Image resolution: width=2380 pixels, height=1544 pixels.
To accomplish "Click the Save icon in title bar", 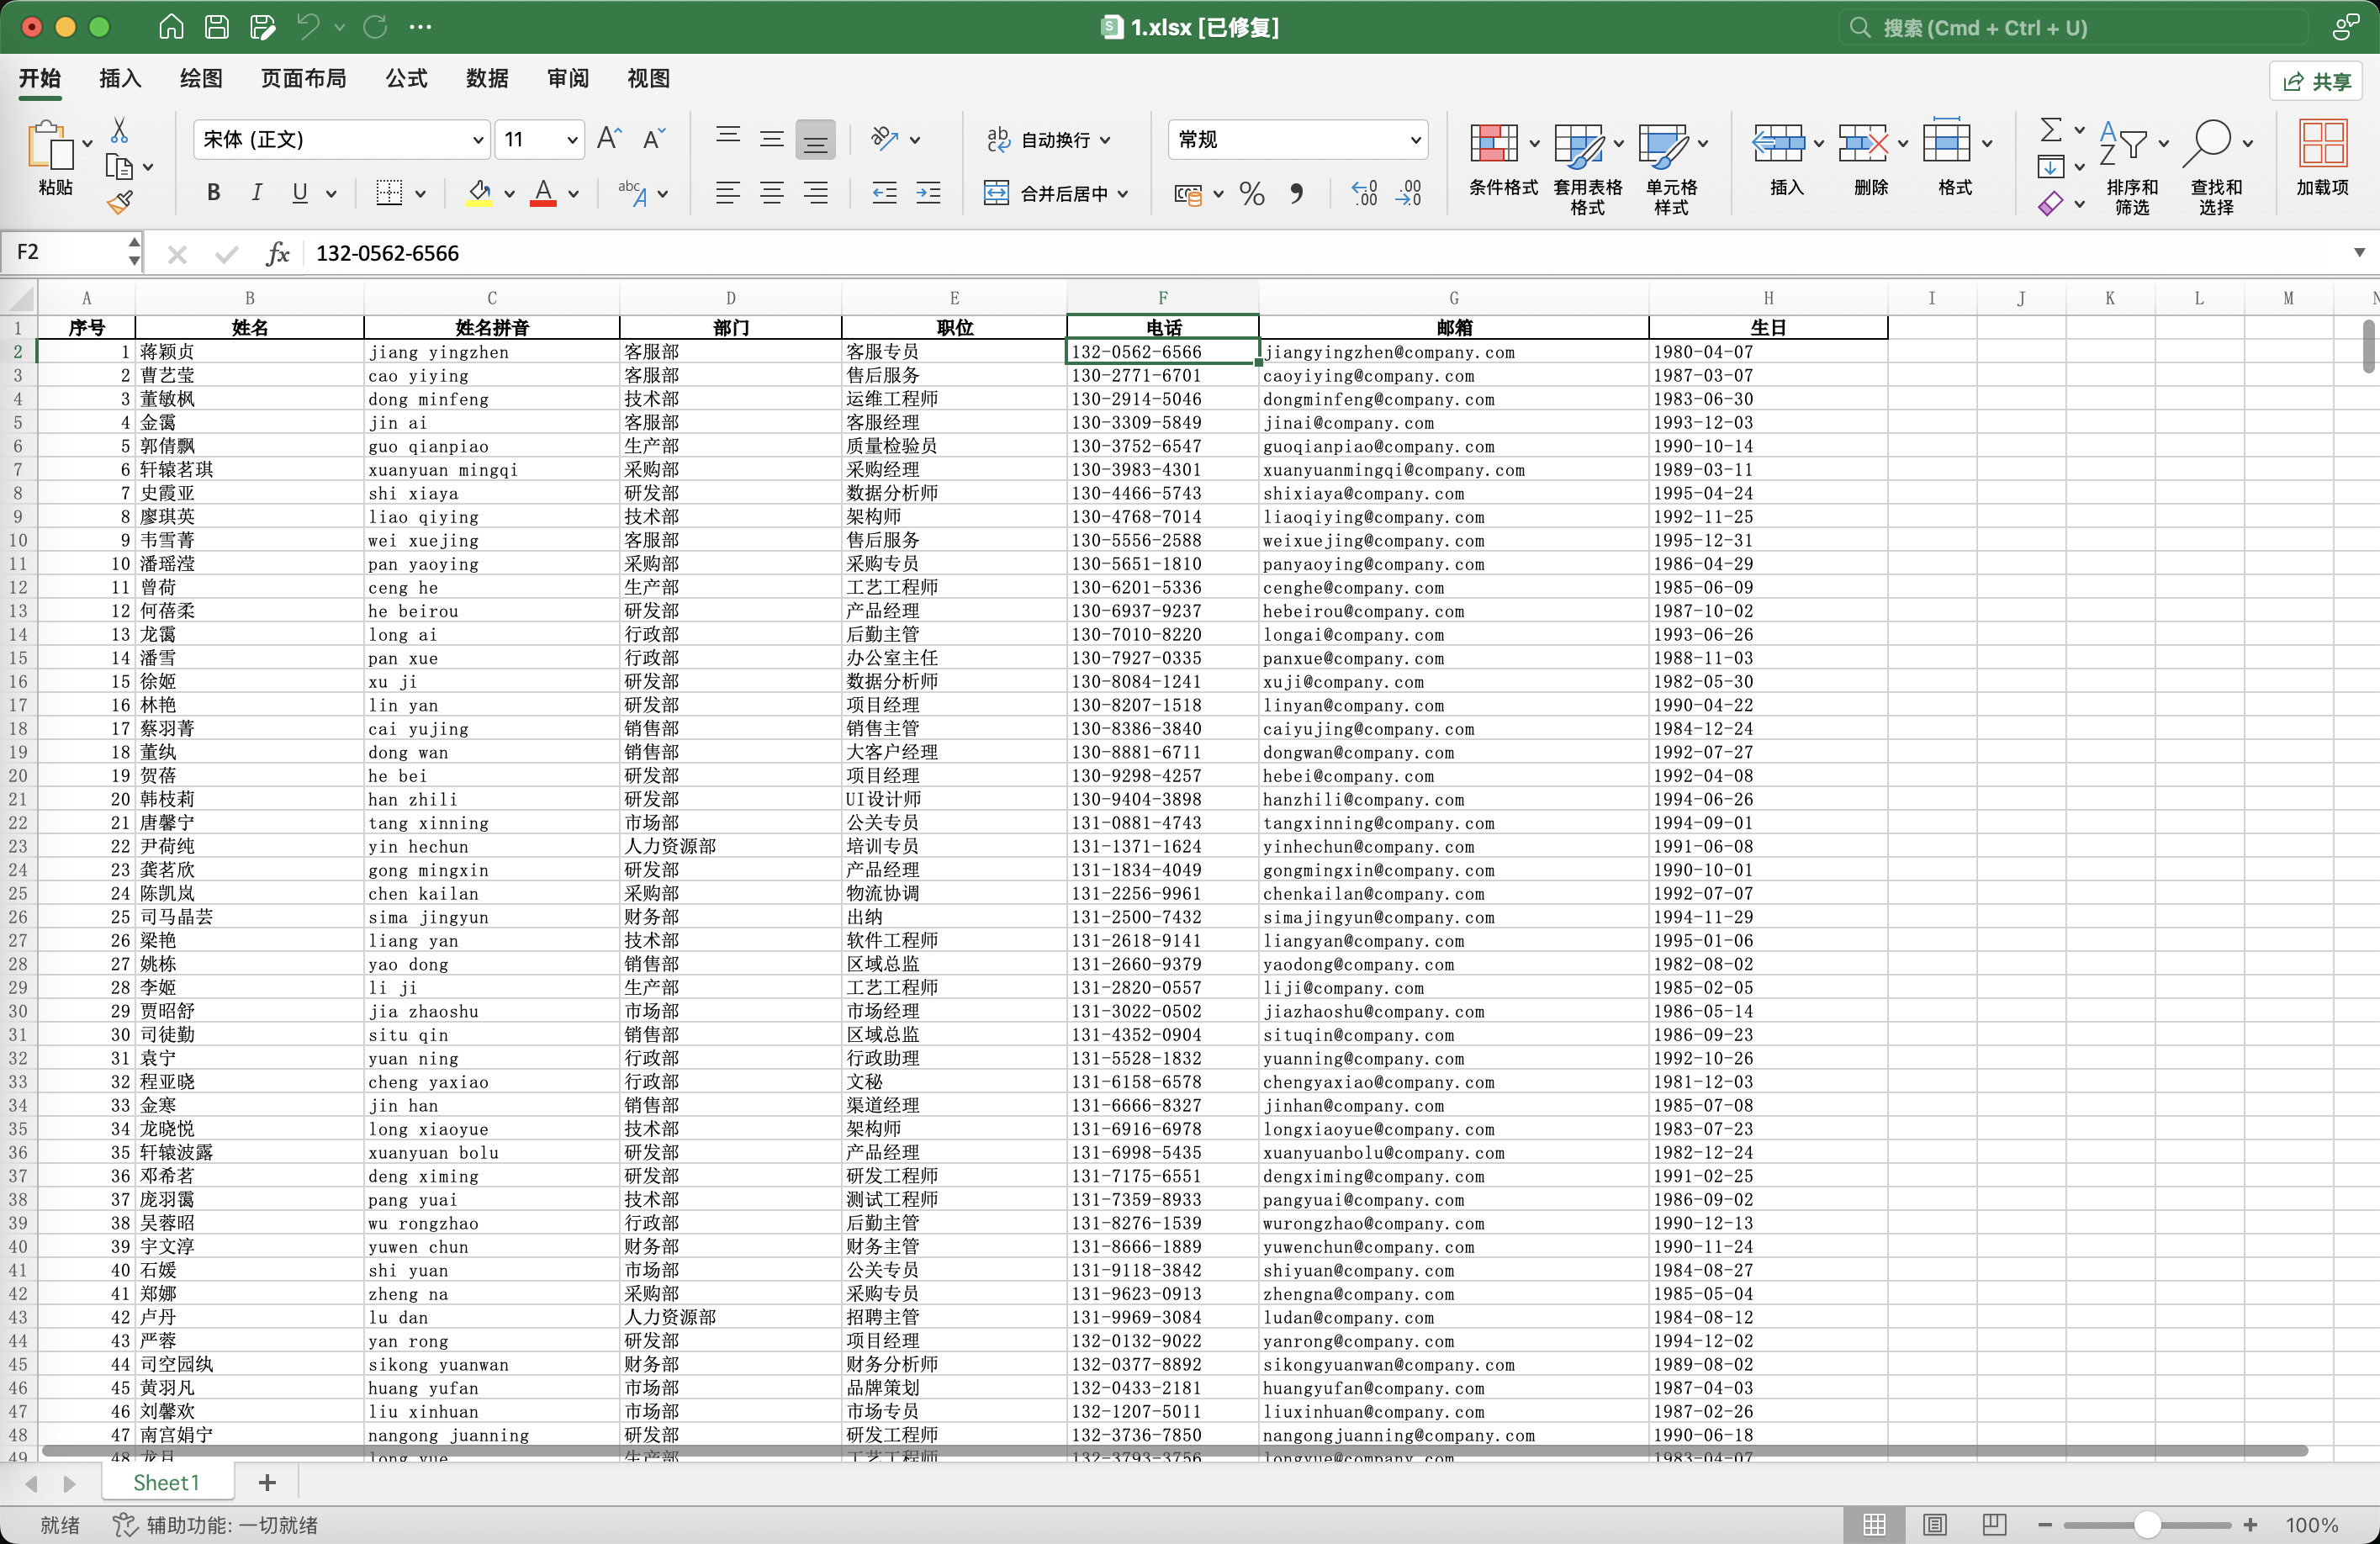I will 217,27.
